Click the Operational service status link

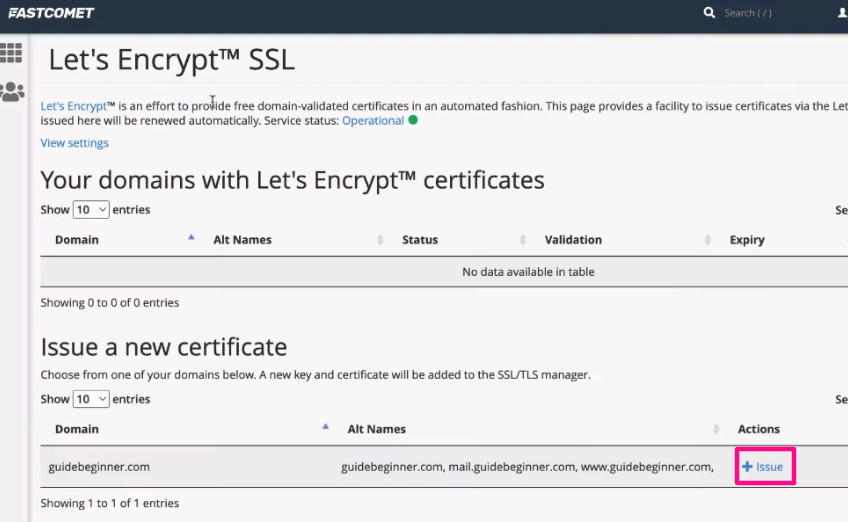click(x=373, y=121)
